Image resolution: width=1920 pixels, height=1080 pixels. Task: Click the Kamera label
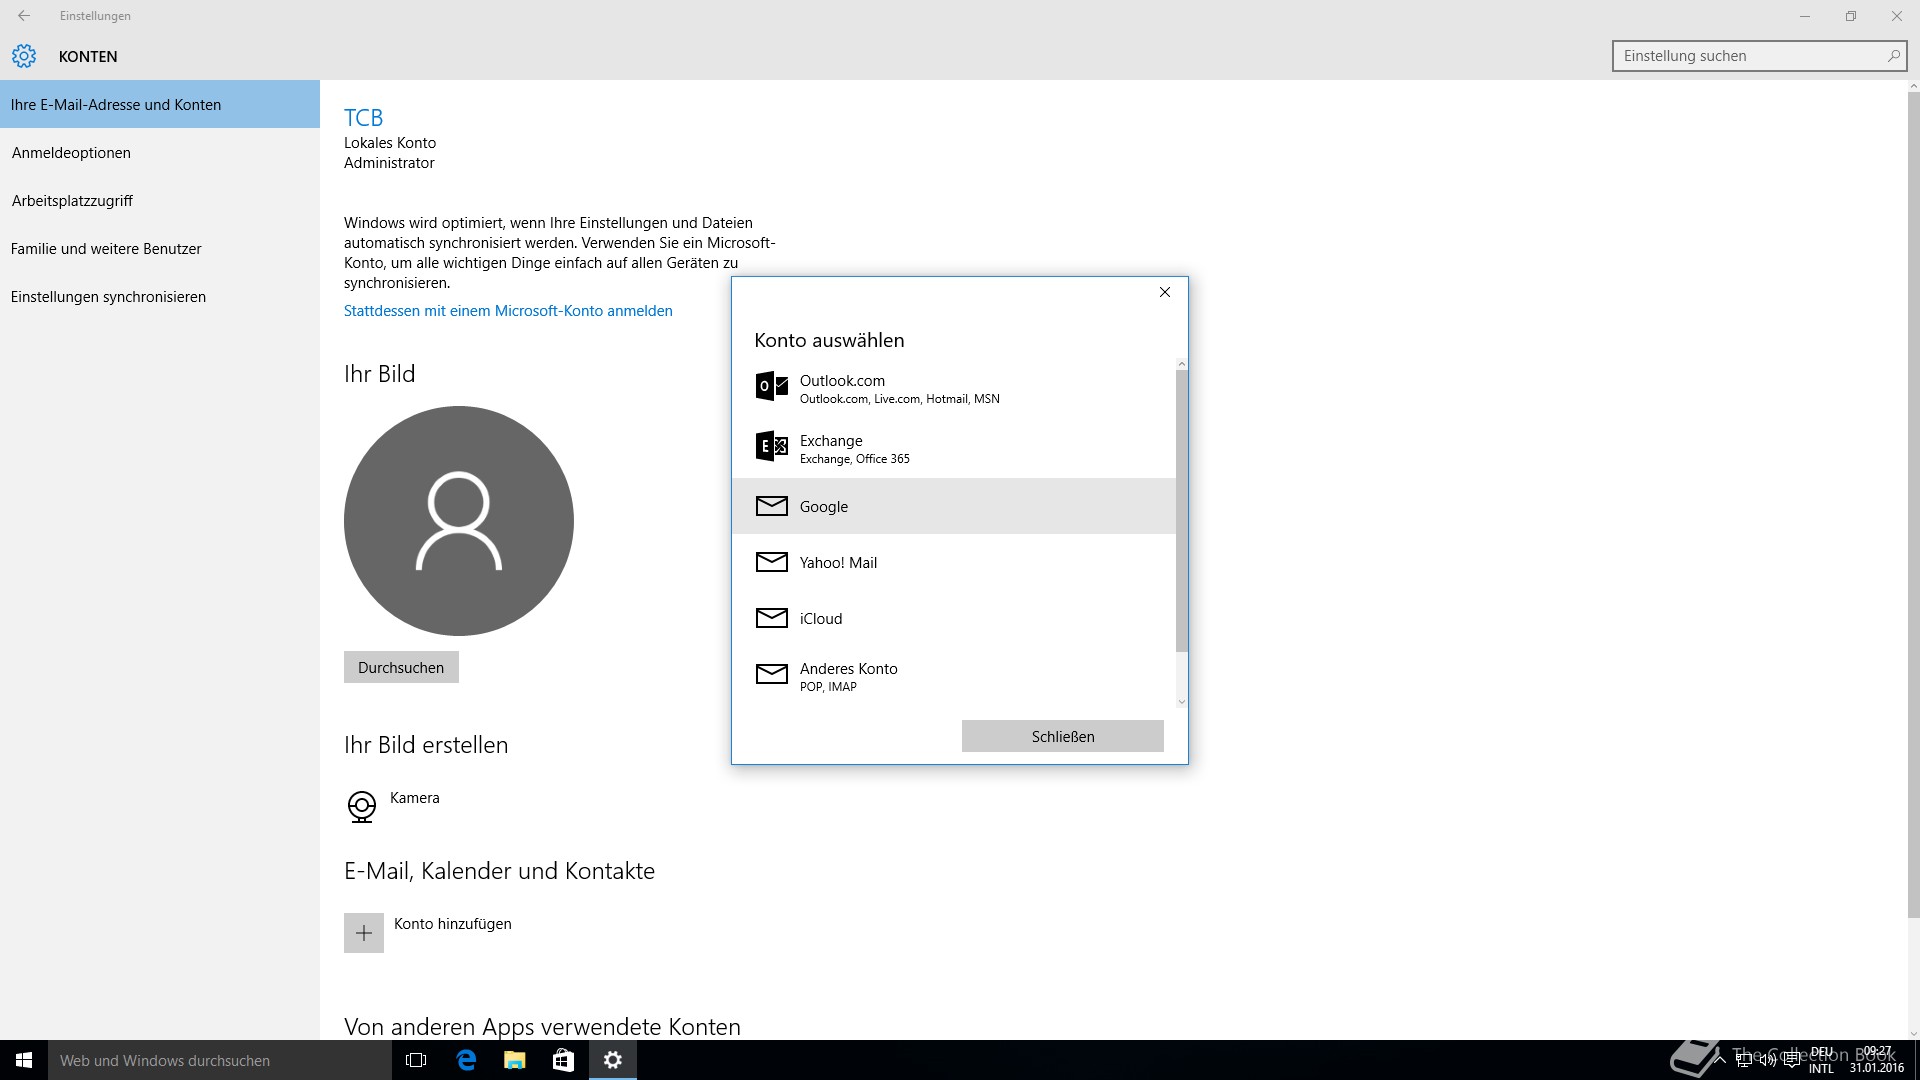[x=414, y=798]
